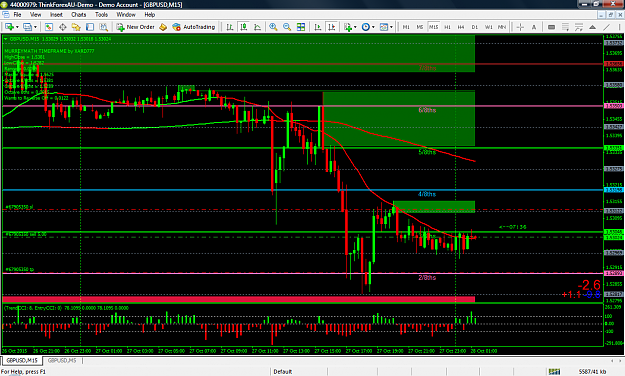Open the Navigator folder-star icon
The height and width of the screenshot is (376, 625).
76,27
